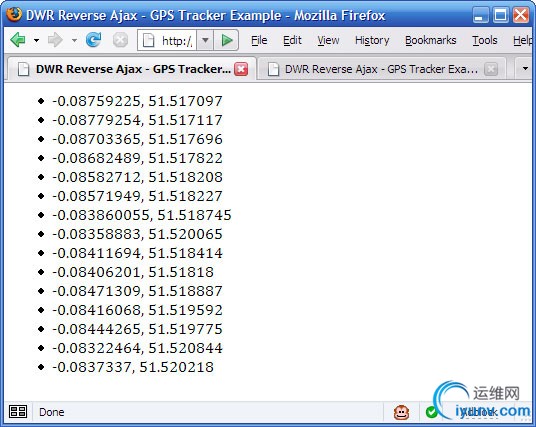Click coordinate -0.08682489, 51.517822
This screenshot has width=536, height=427.
[x=137, y=158]
